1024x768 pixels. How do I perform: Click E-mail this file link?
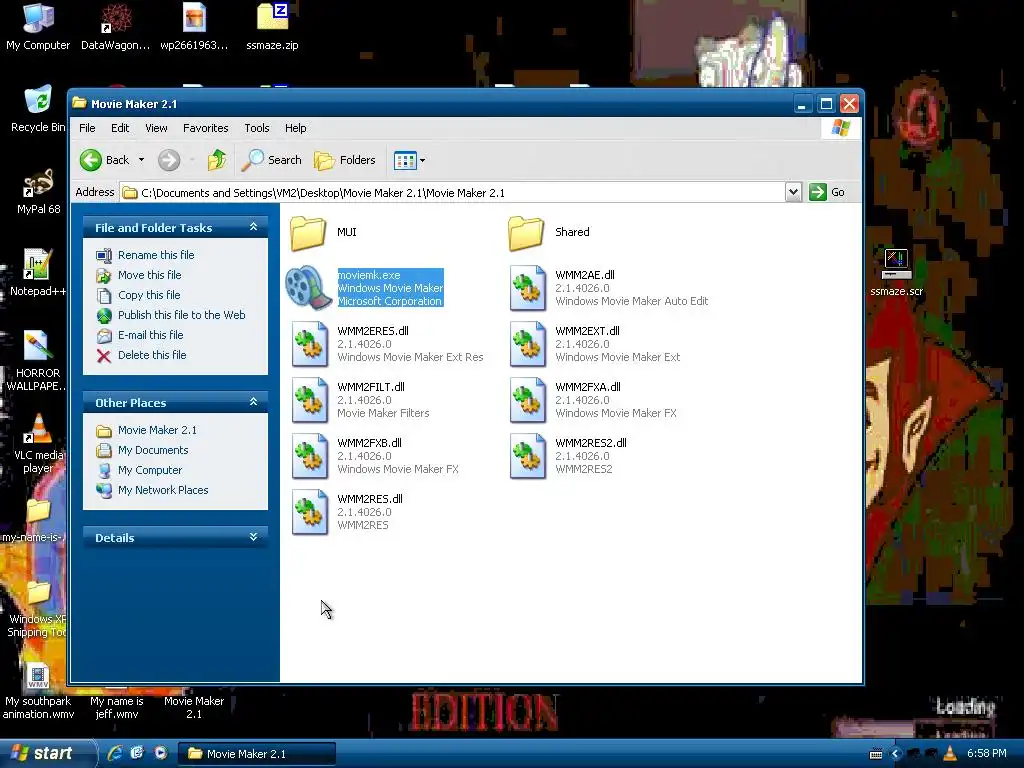point(151,335)
